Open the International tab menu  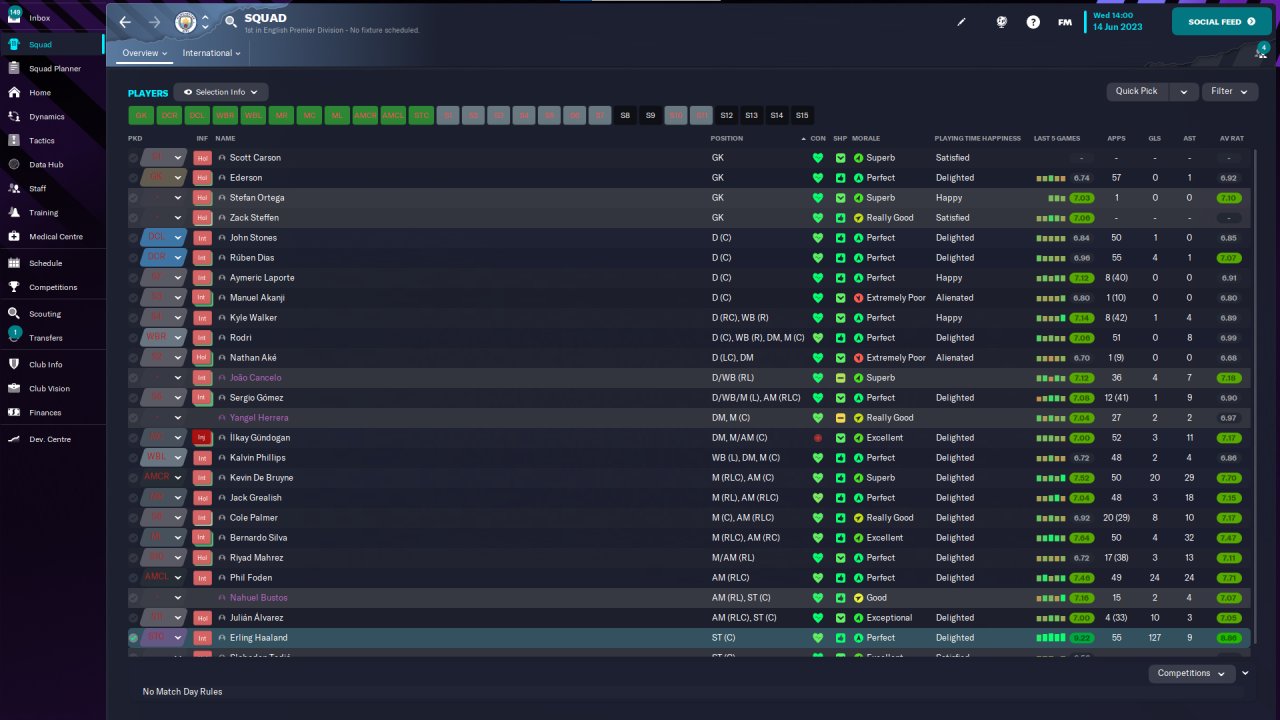coord(211,53)
